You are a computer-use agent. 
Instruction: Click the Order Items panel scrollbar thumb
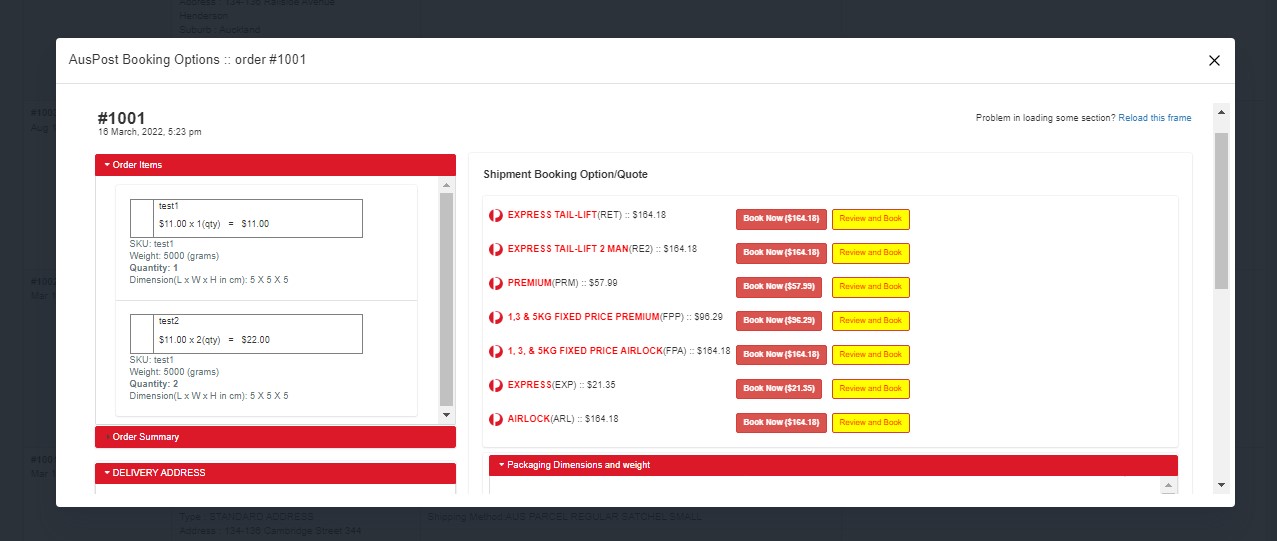pos(447,298)
